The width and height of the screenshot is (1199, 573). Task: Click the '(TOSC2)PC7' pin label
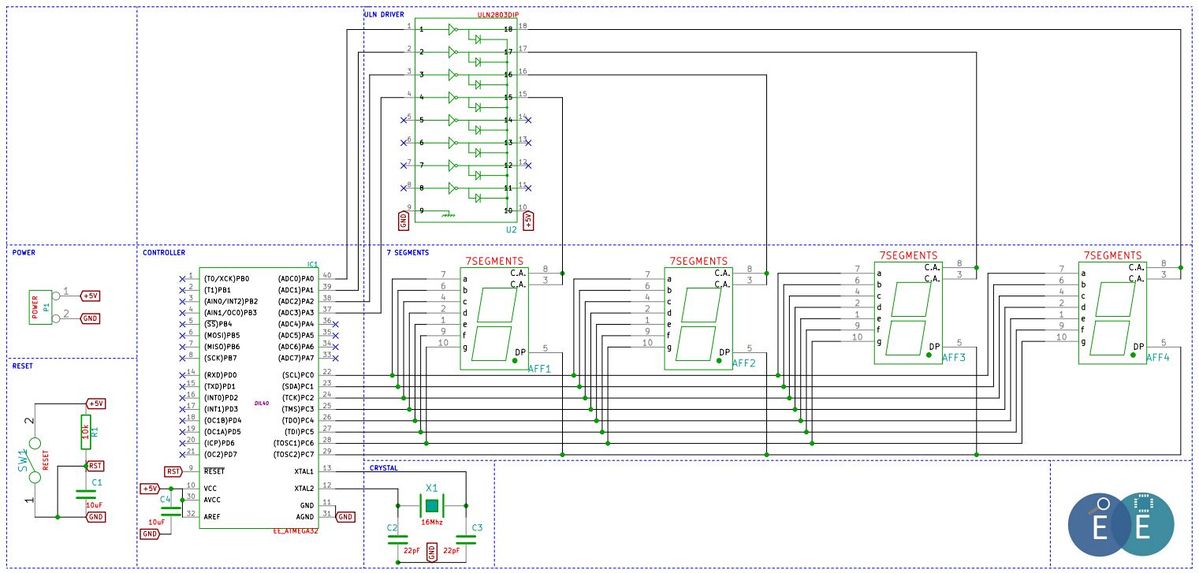(x=294, y=454)
